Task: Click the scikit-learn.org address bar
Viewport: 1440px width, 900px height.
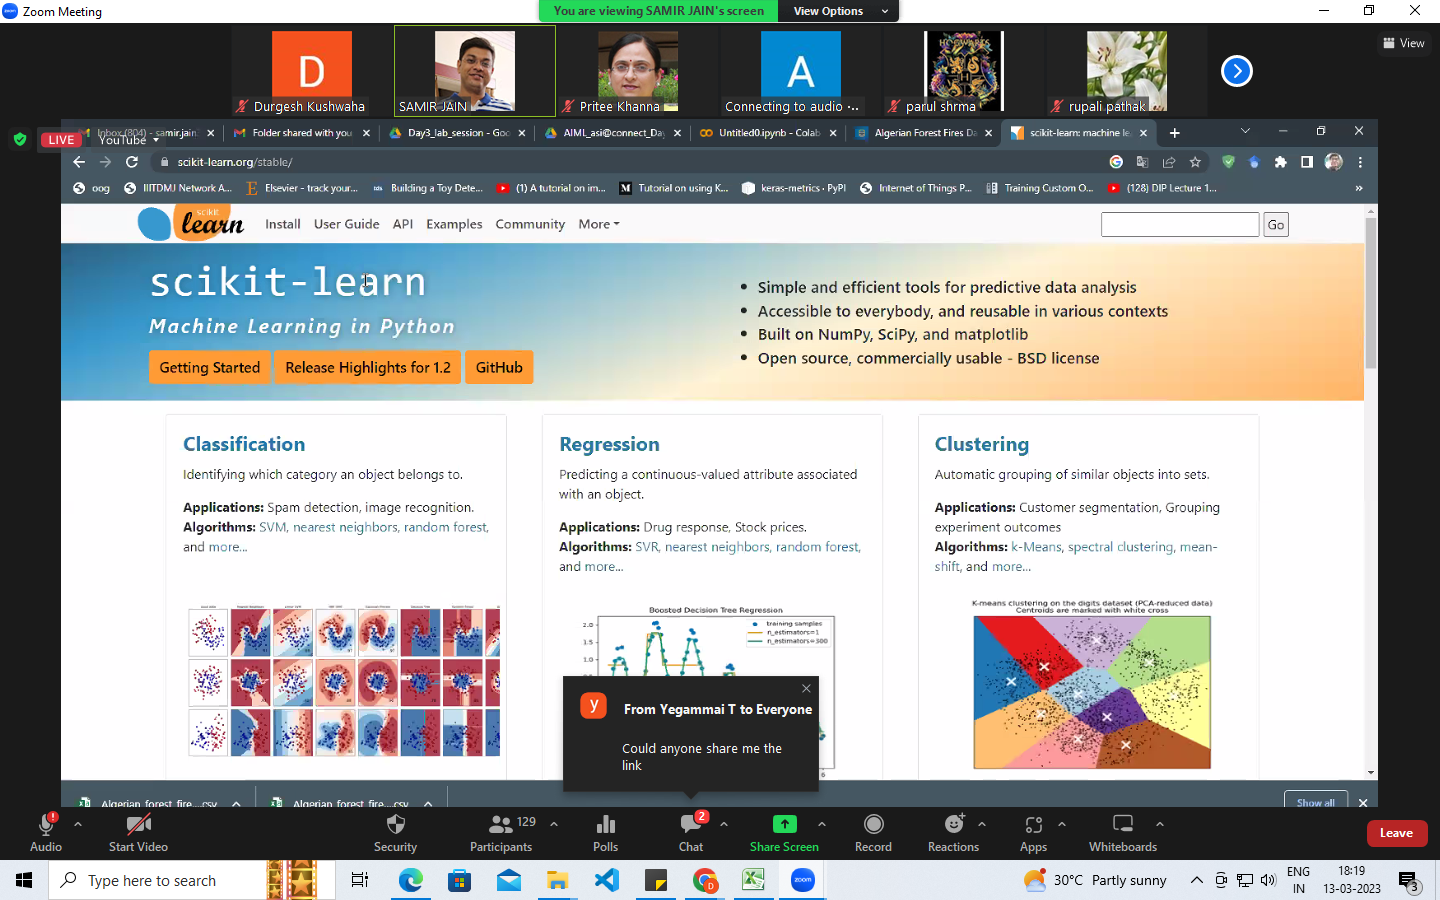Action: (x=630, y=162)
